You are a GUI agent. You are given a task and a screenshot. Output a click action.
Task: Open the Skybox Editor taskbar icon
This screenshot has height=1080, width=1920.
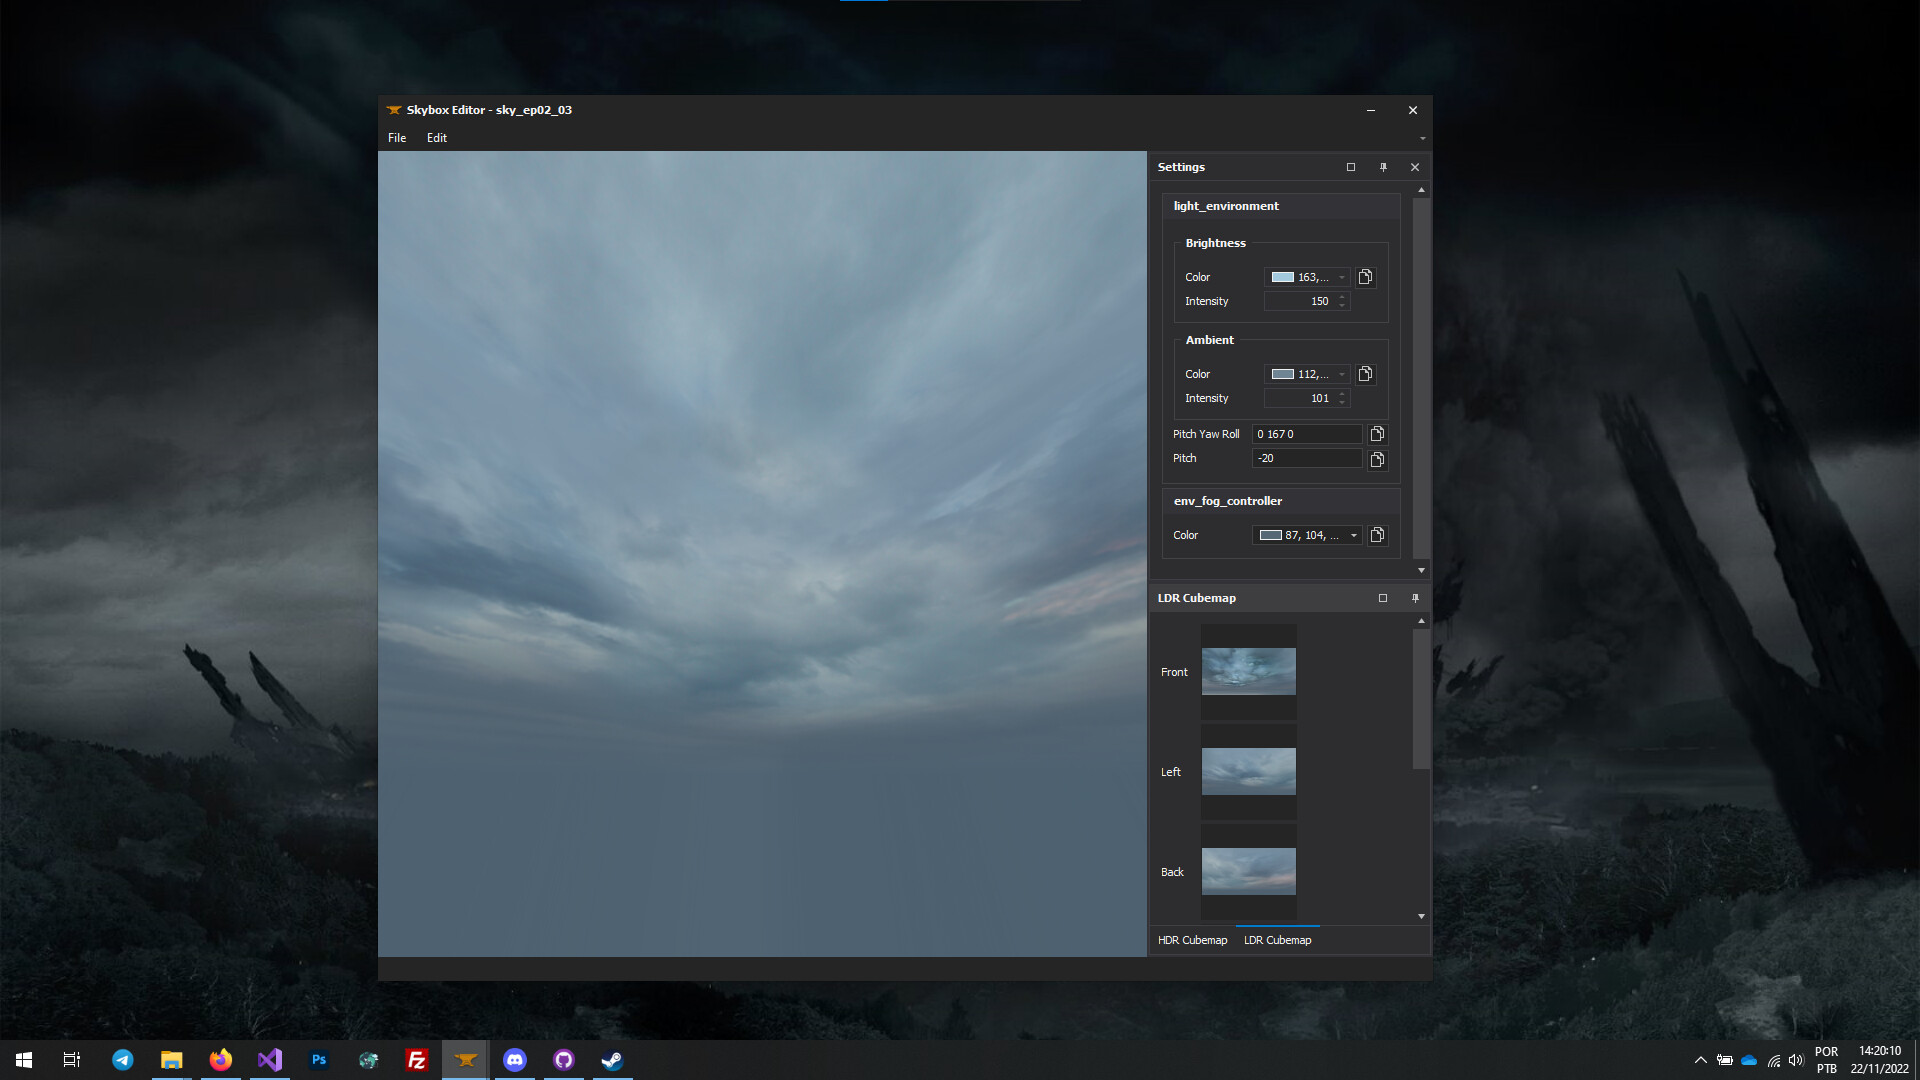(465, 1059)
